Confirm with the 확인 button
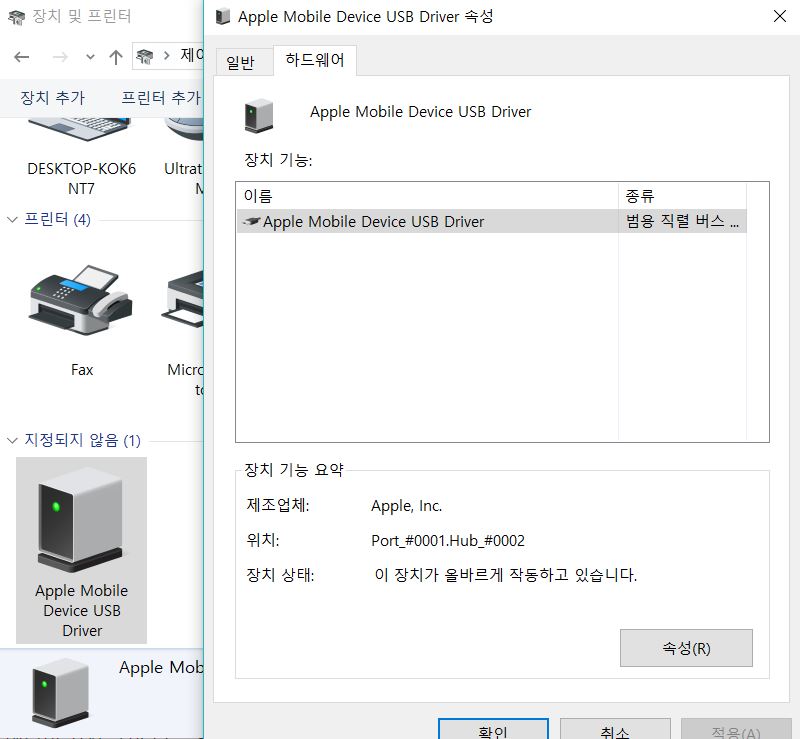 point(493,730)
